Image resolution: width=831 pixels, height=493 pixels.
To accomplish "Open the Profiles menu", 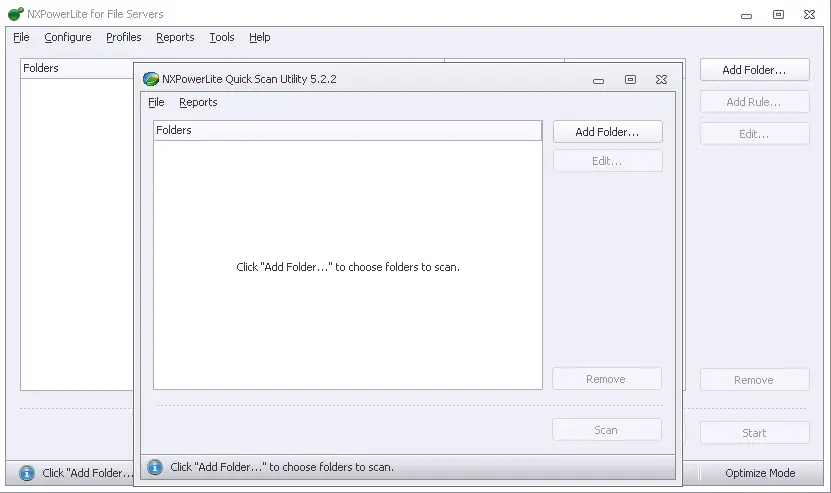I will point(123,37).
